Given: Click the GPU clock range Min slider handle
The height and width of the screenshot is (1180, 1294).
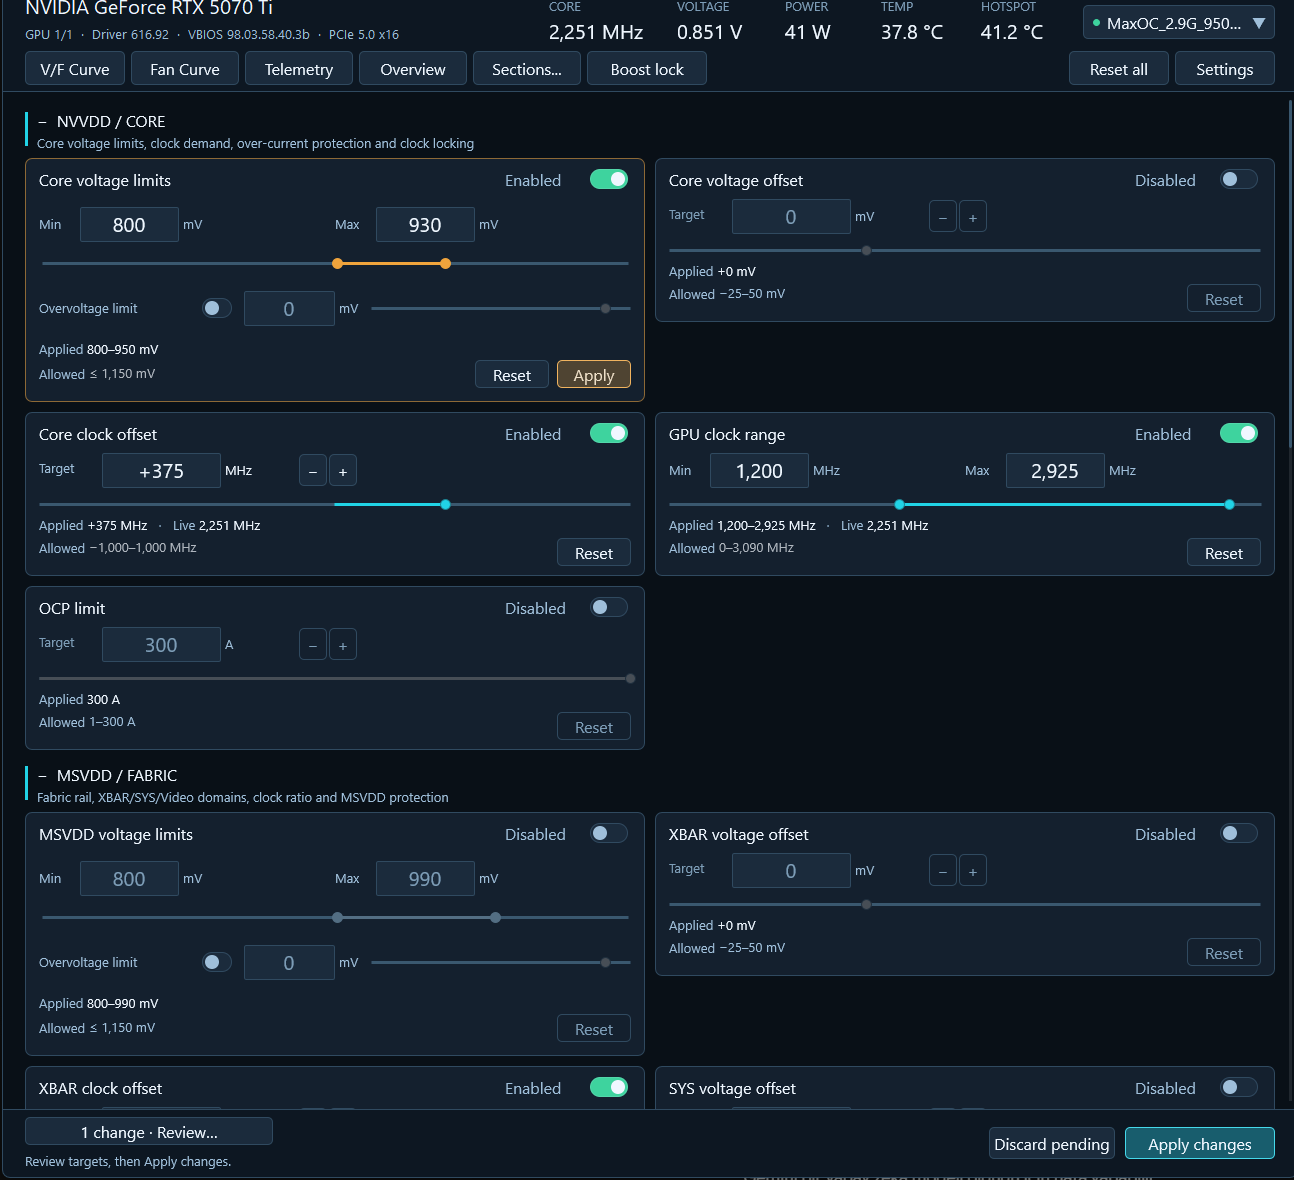Looking at the screenshot, I should [900, 505].
